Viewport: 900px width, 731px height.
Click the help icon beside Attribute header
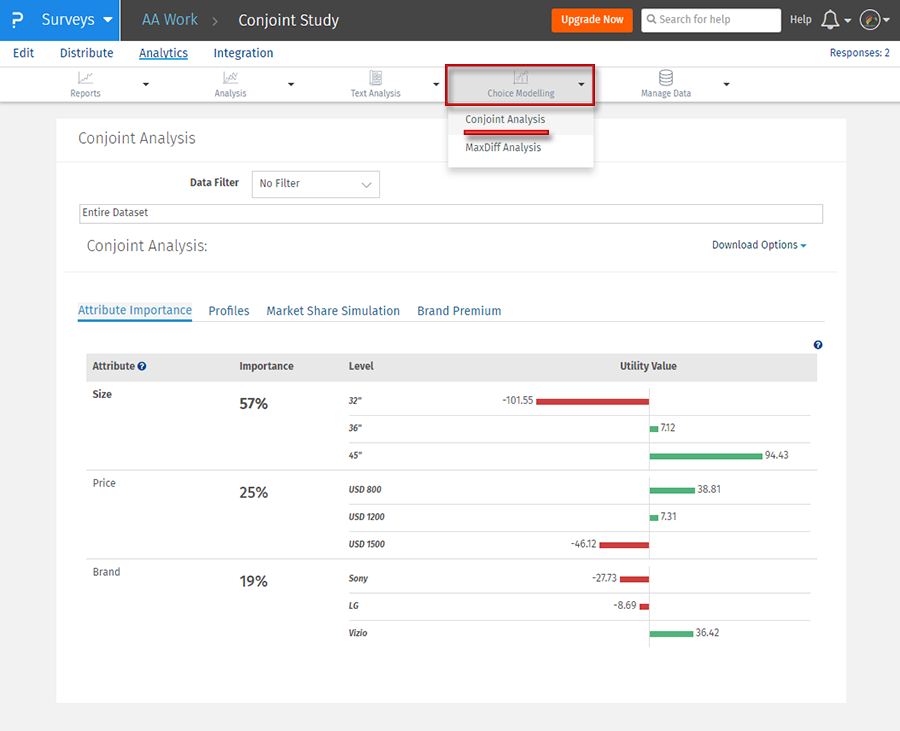(142, 367)
